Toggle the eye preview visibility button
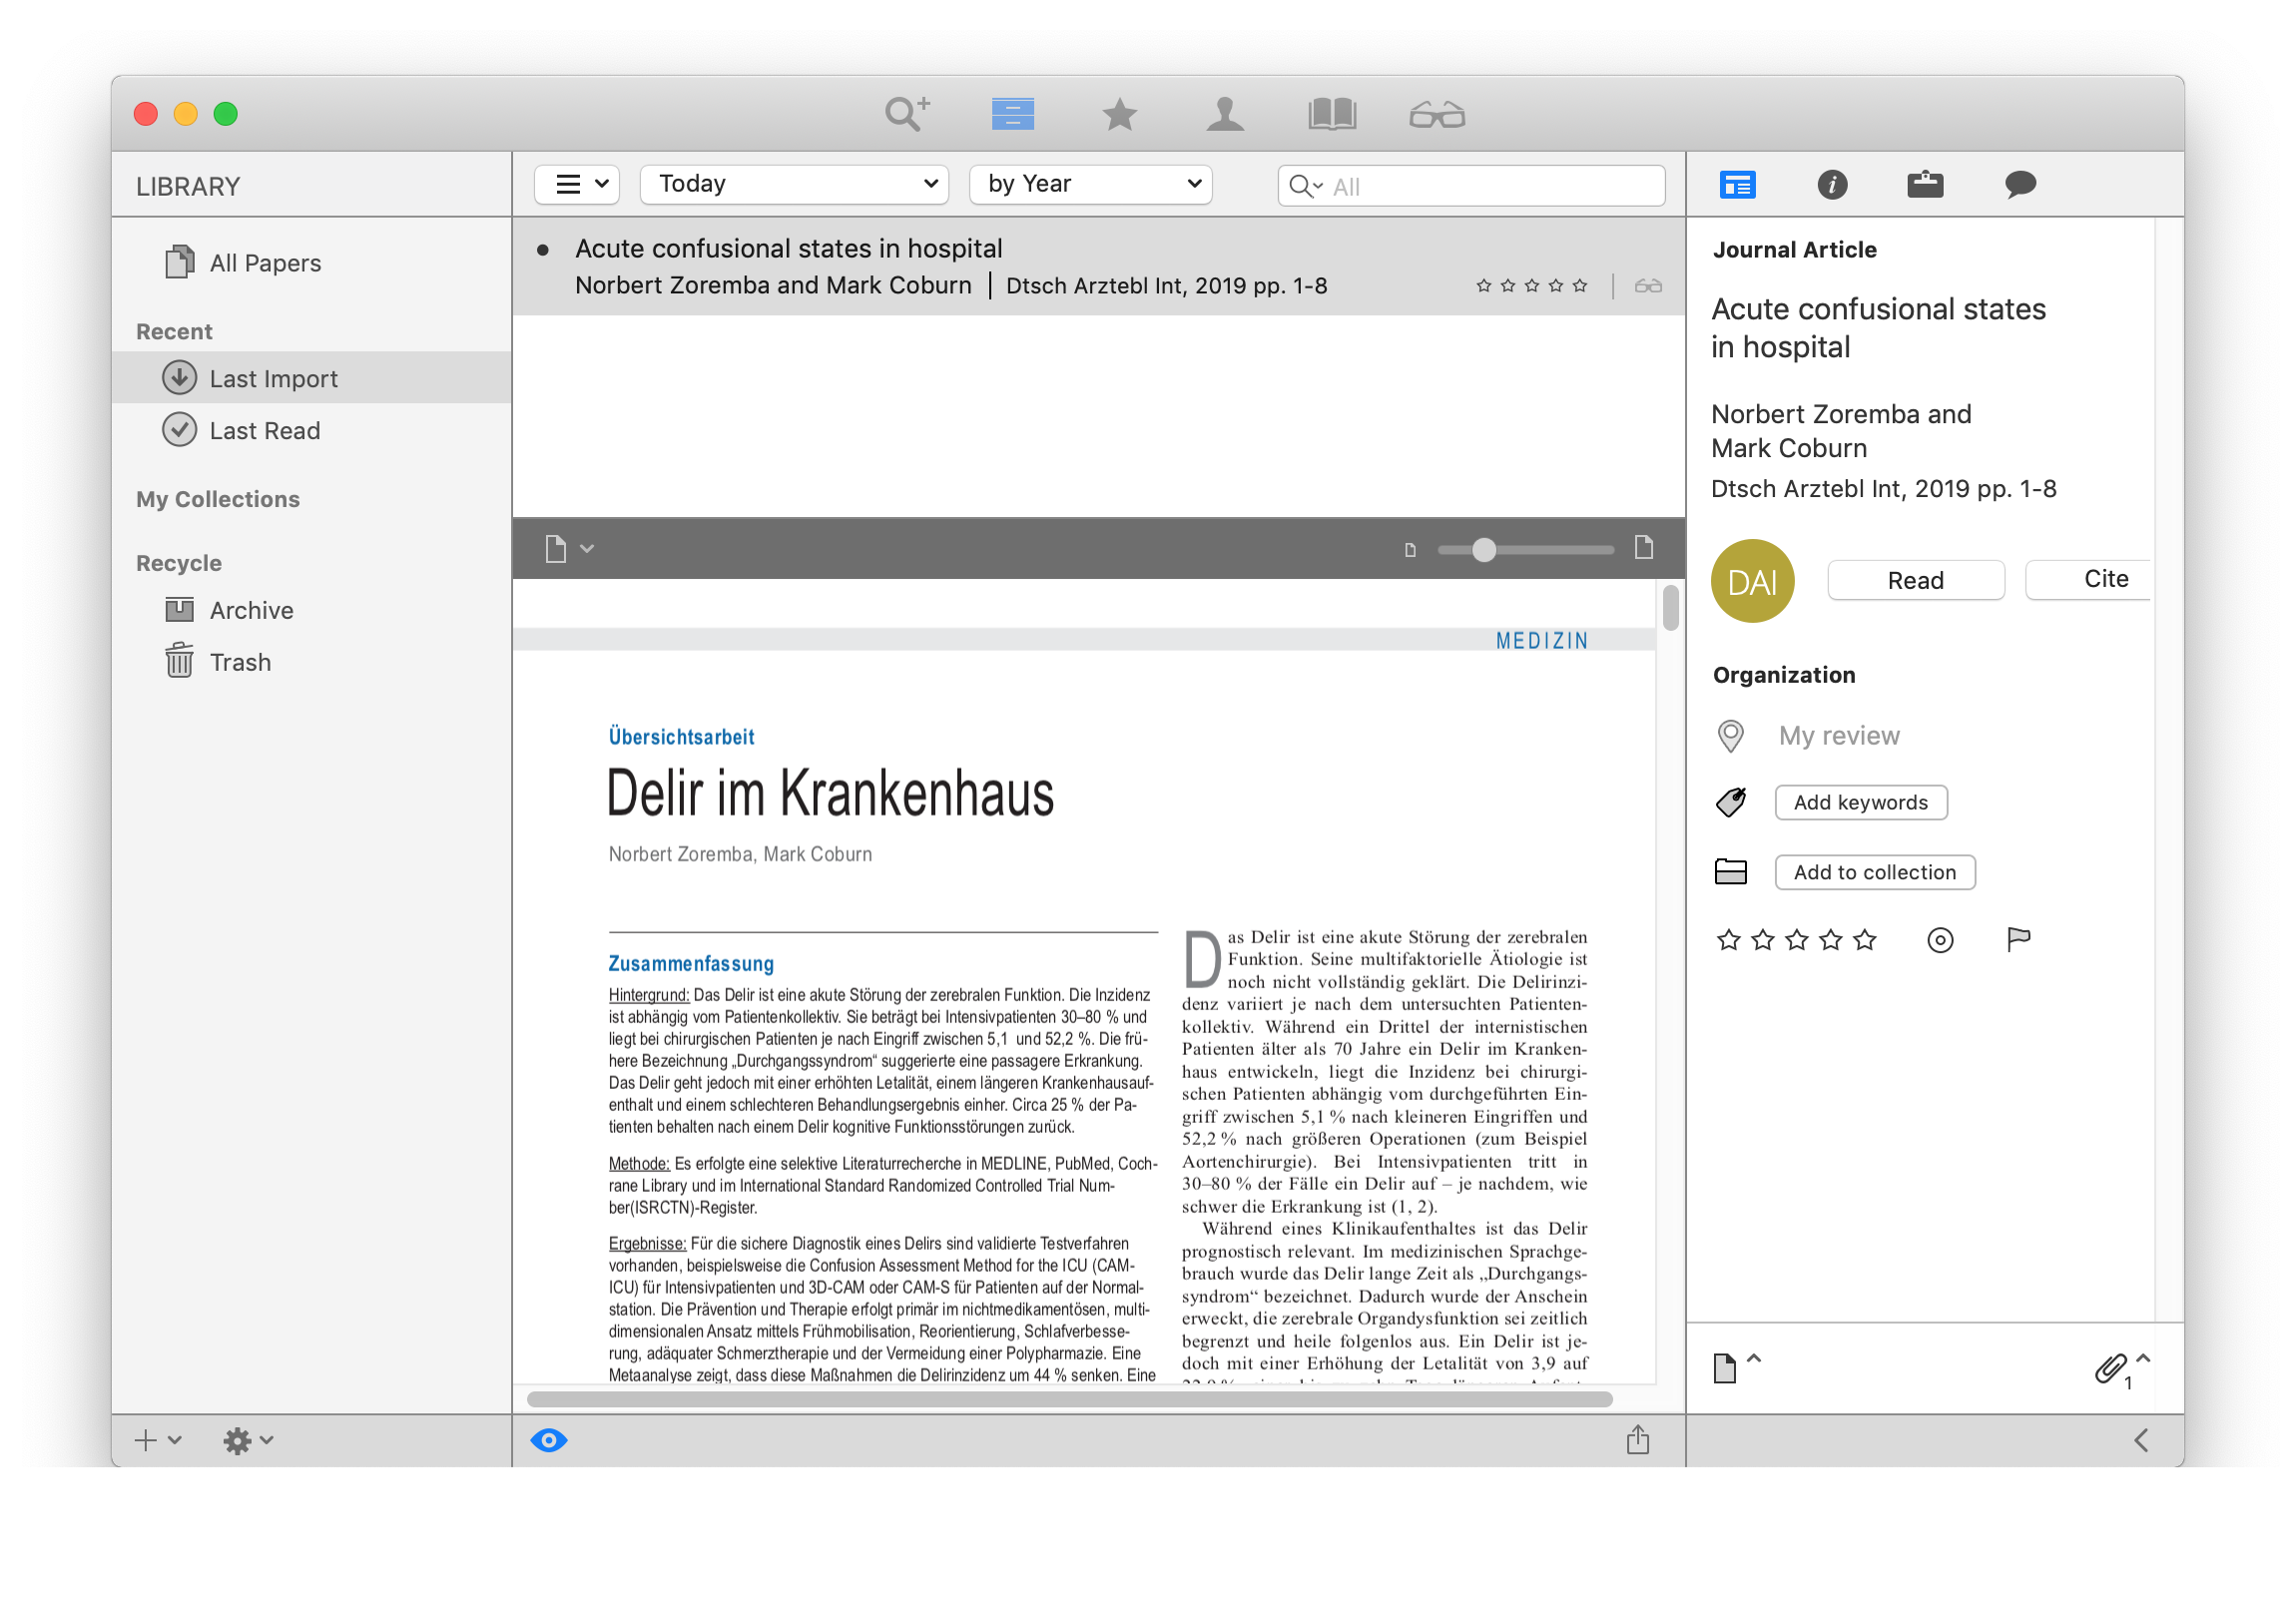 pos(549,1439)
